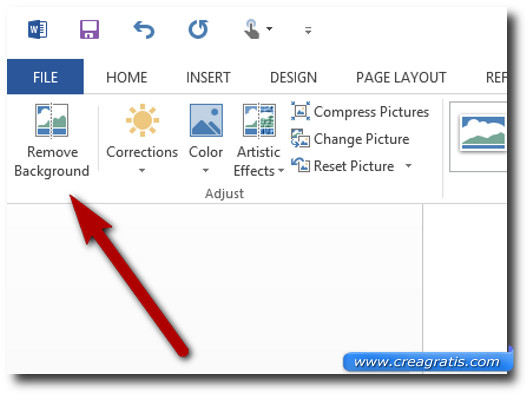This screenshot has width=530, height=397.
Task: Expand the Corrections dropdown arrow
Action: pyautogui.click(x=142, y=170)
